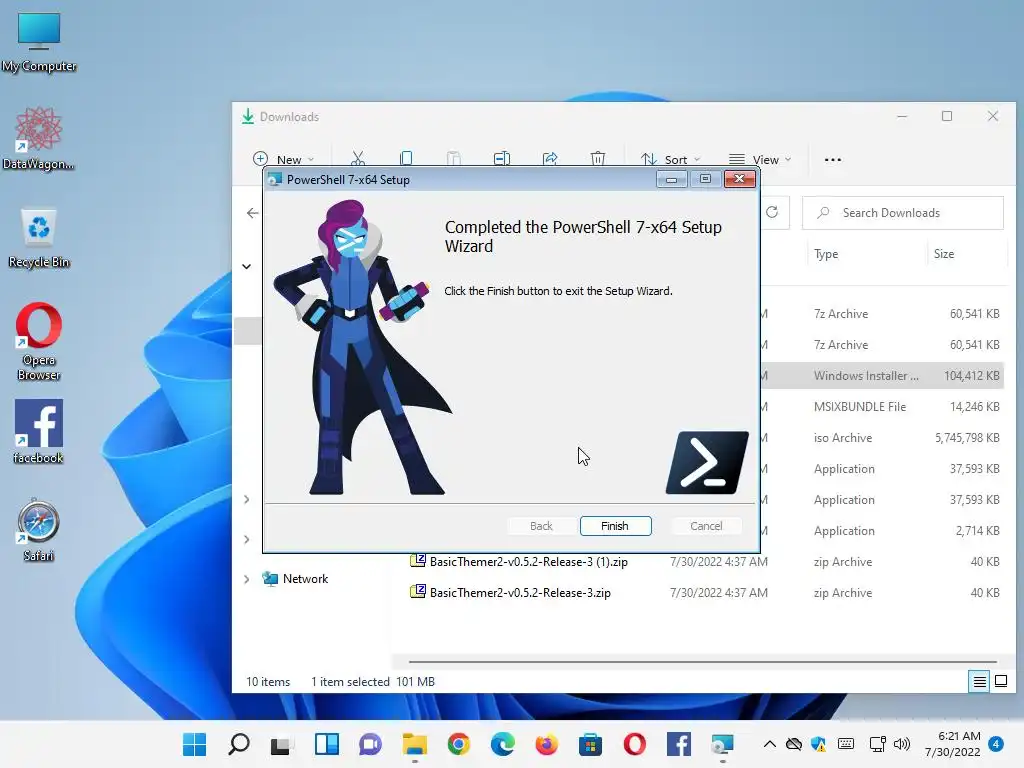Open File Explorer on taskbar
The image size is (1024, 768).
pyautogui.click(x=415, y=744)
